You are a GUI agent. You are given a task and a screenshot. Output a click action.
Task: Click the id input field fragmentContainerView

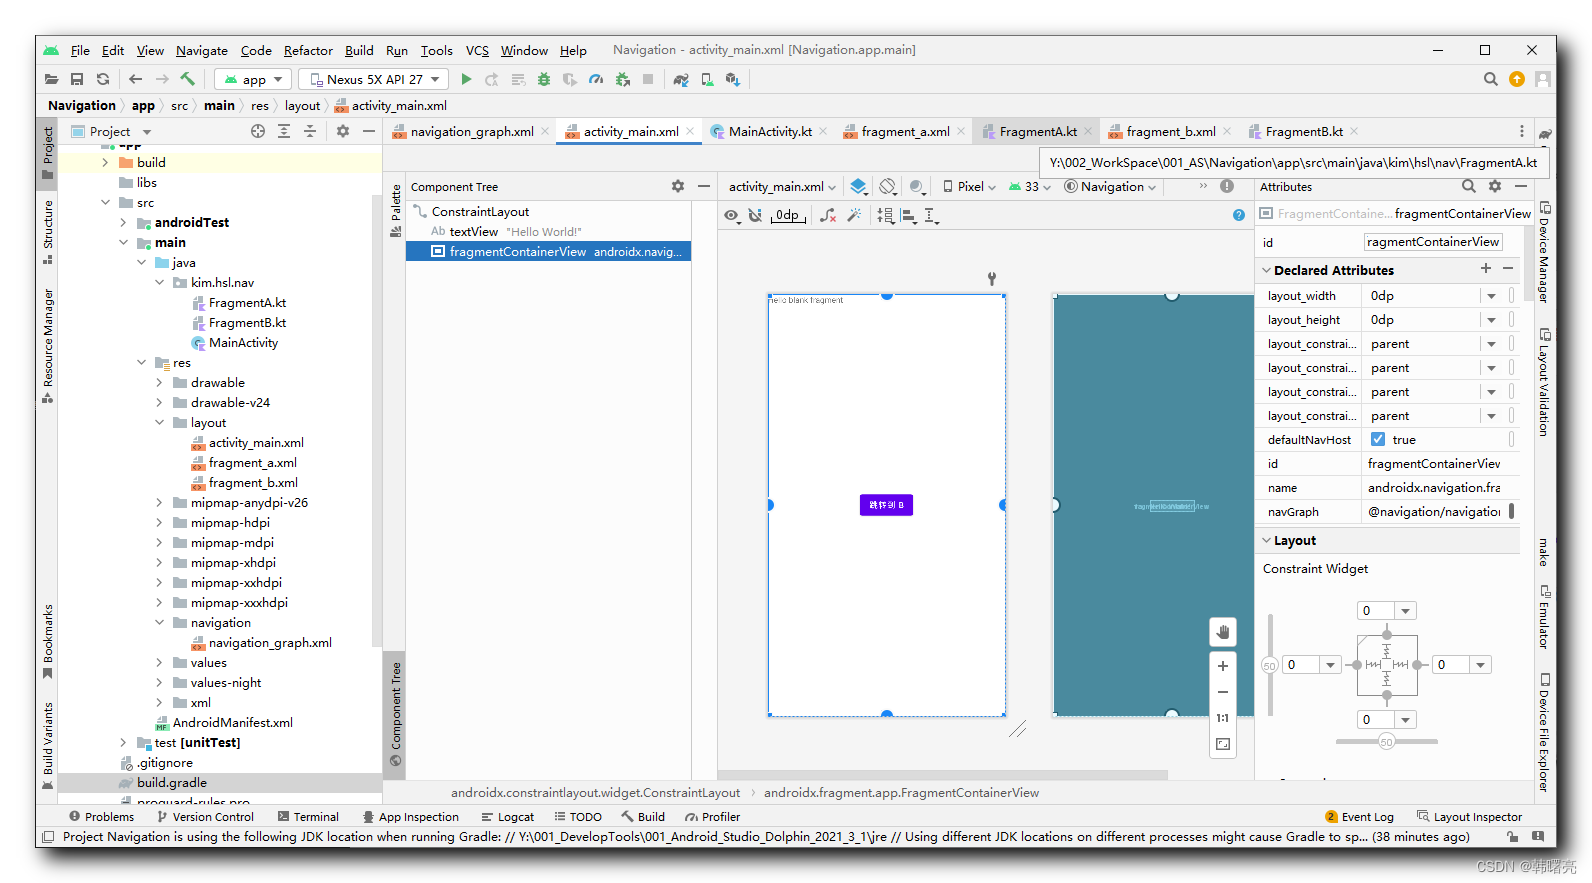1433,242
